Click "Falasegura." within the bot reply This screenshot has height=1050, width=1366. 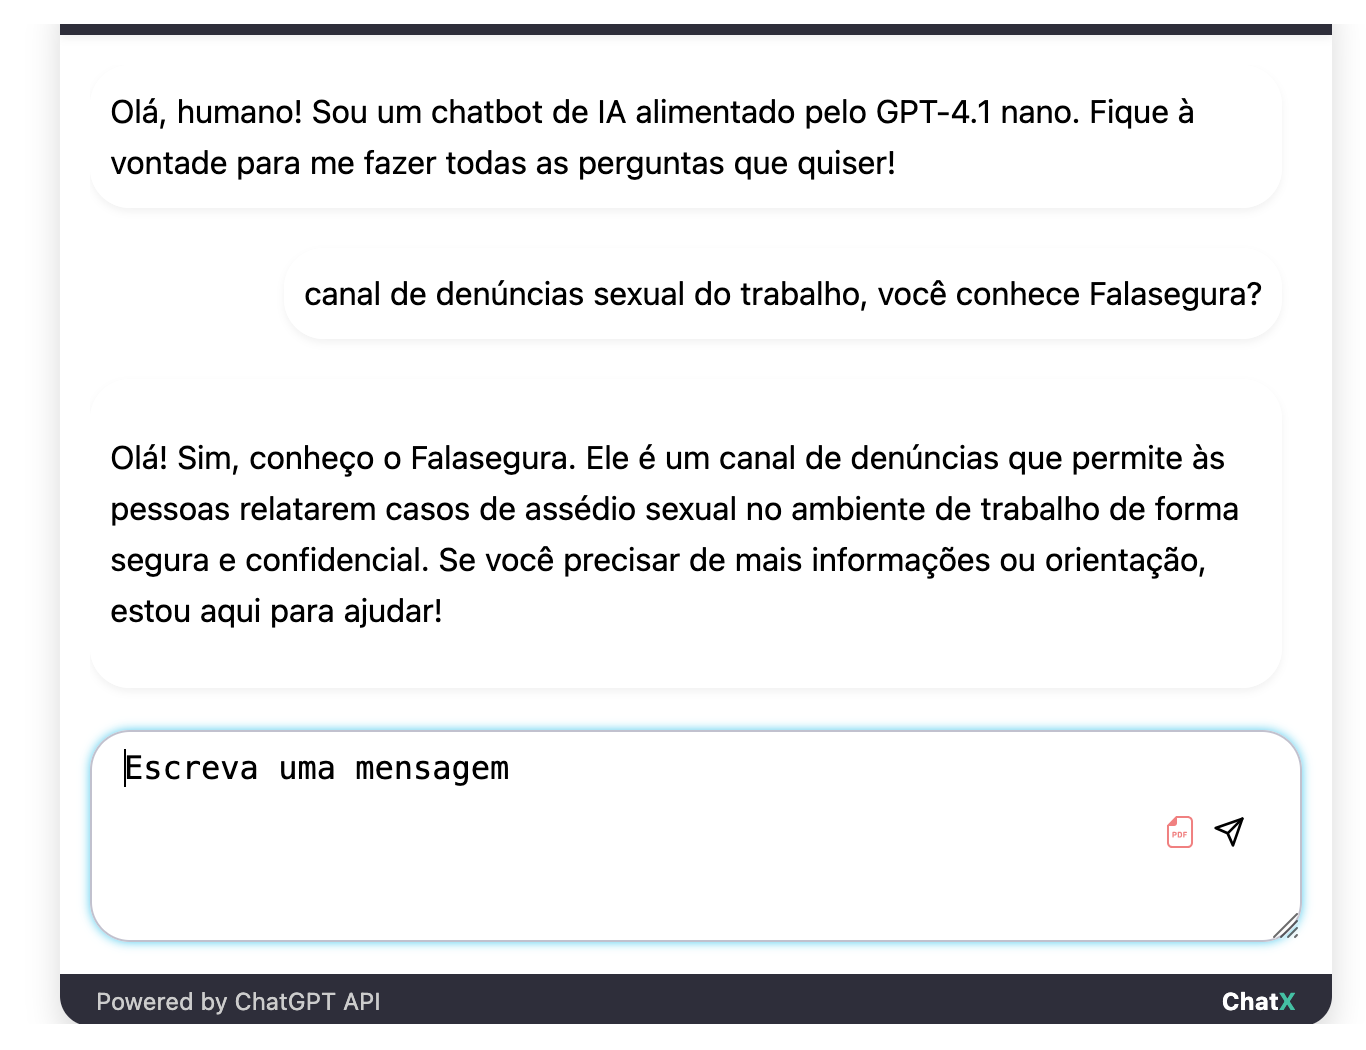point(494,458)
